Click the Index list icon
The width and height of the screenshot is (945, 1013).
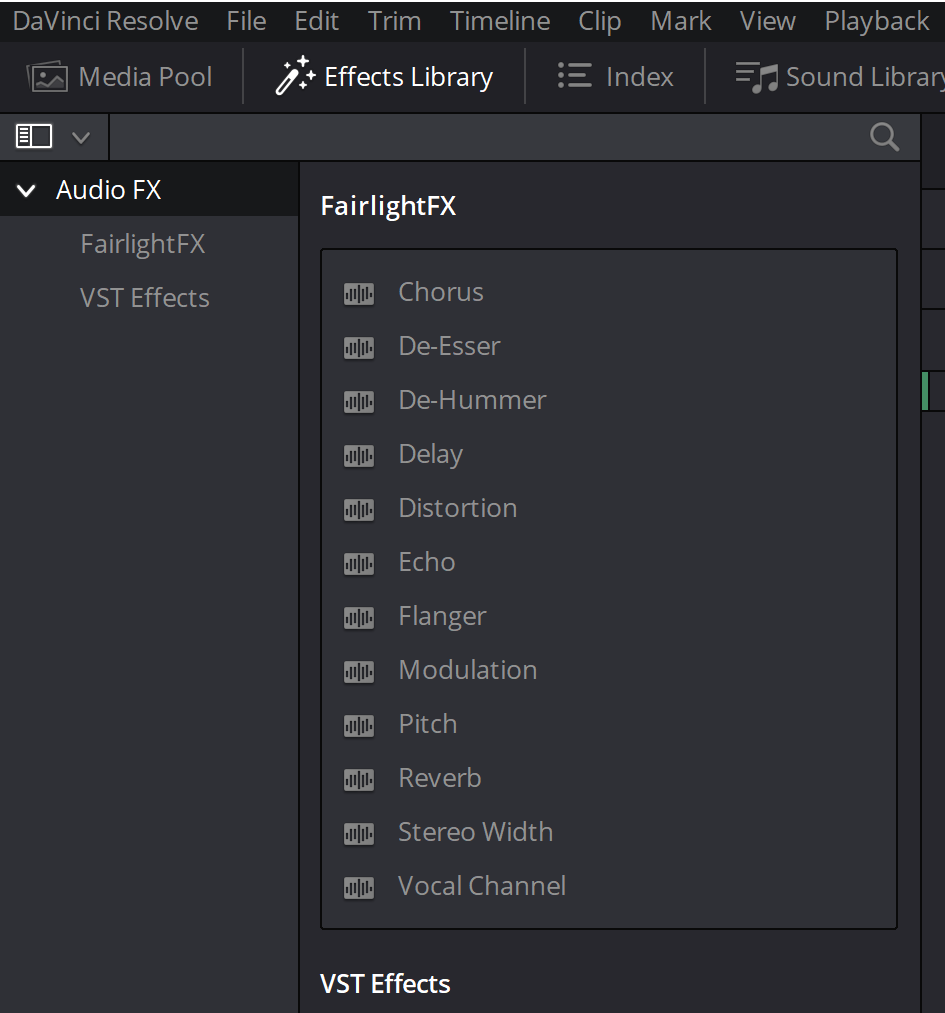coord(575,76)
